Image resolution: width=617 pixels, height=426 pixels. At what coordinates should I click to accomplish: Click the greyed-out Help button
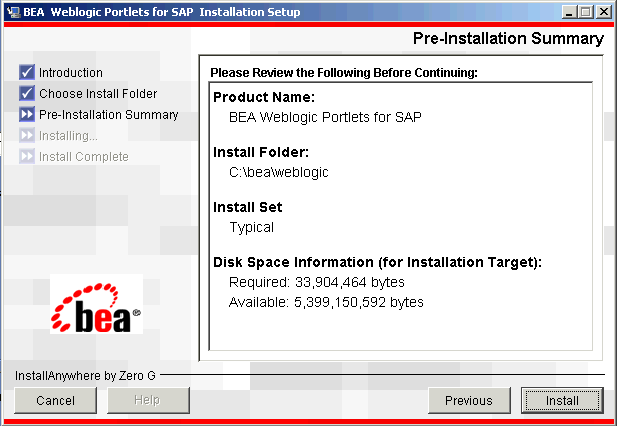point(148,400)
